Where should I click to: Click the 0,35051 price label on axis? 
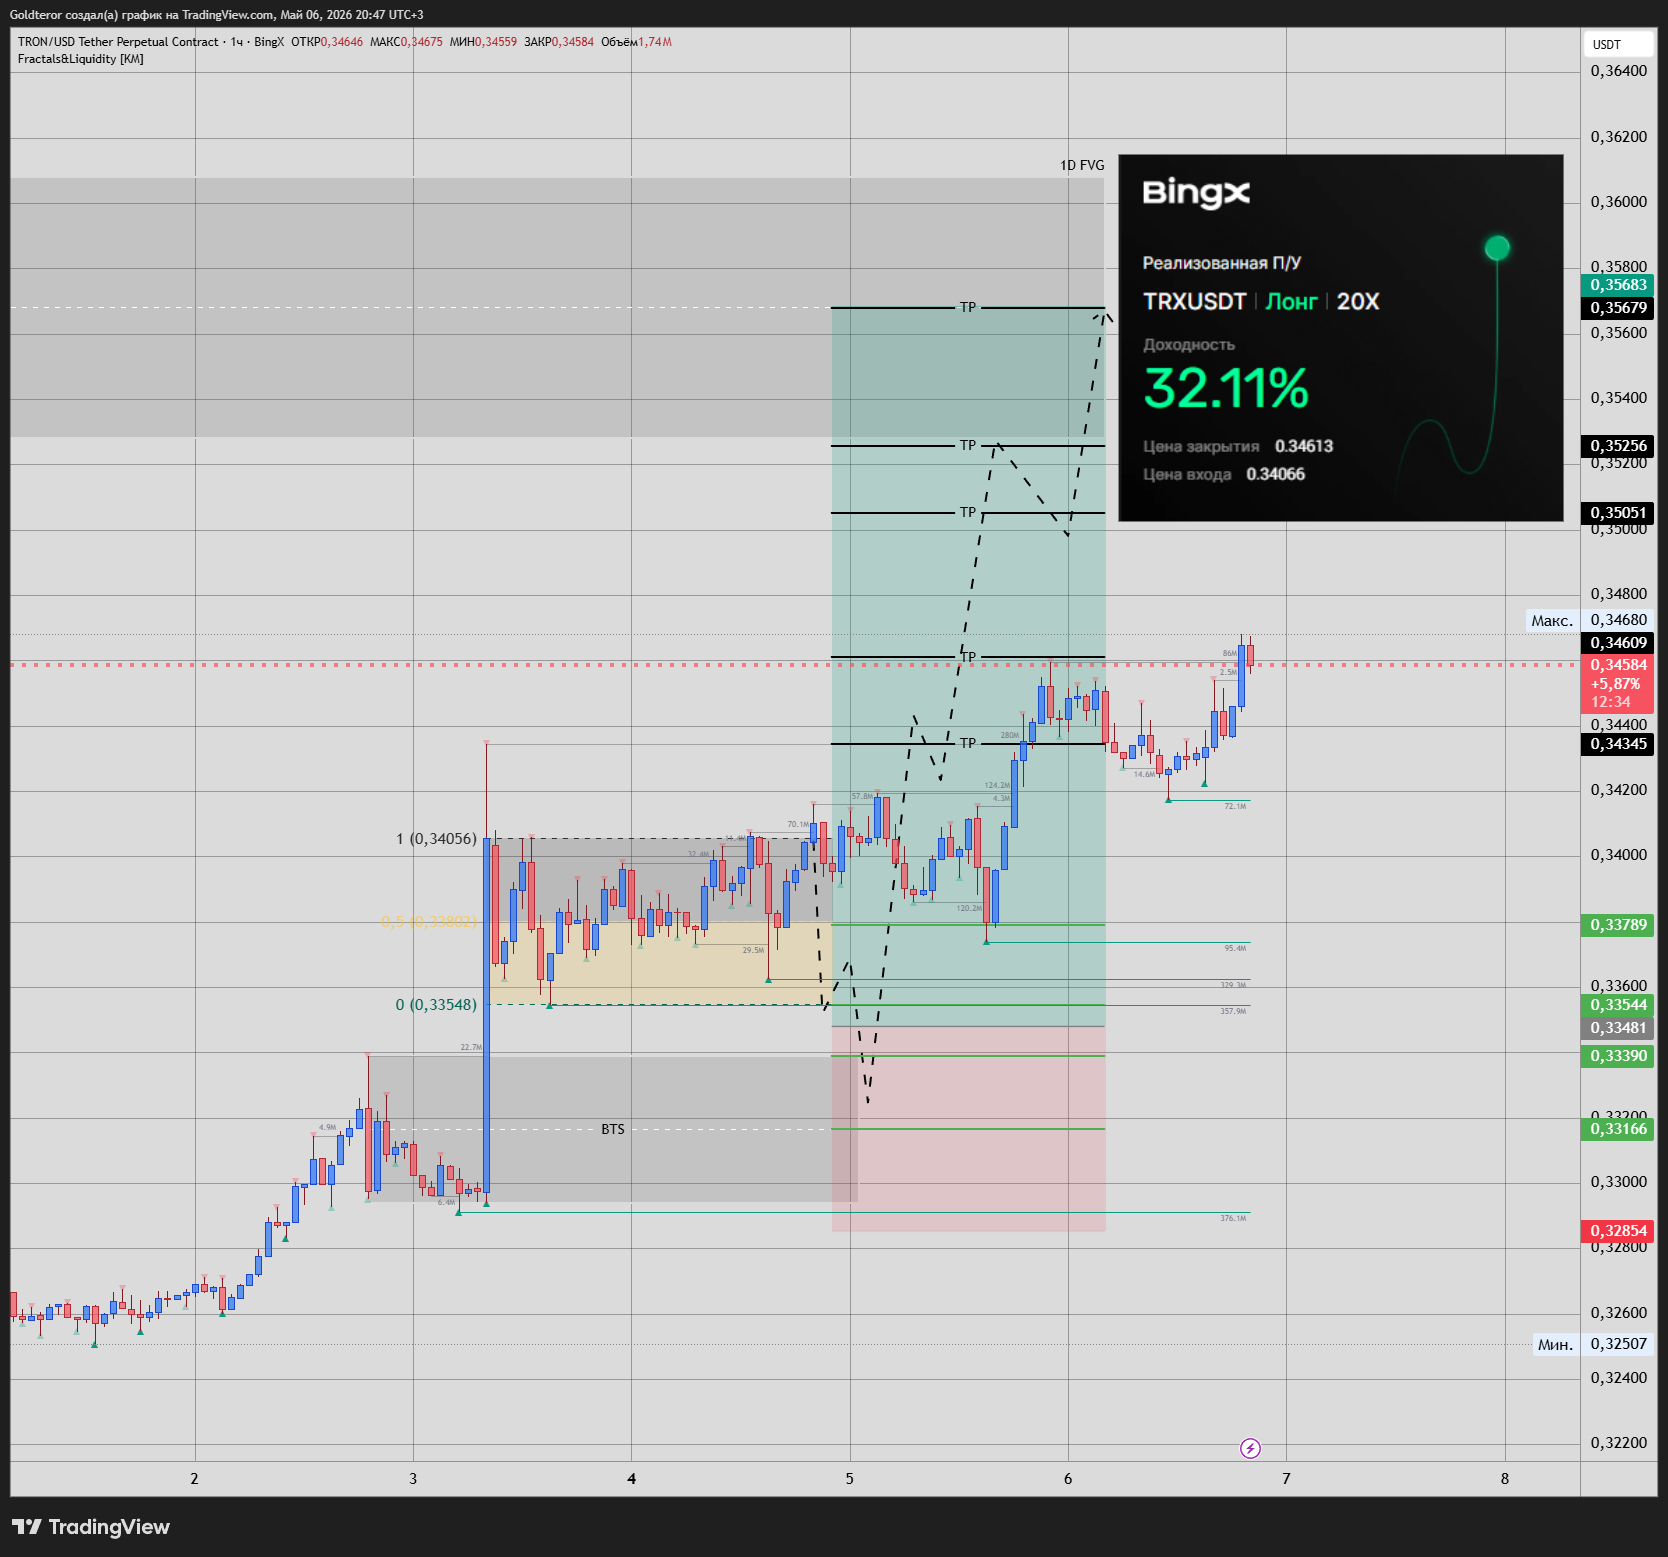click(1618, 513)
